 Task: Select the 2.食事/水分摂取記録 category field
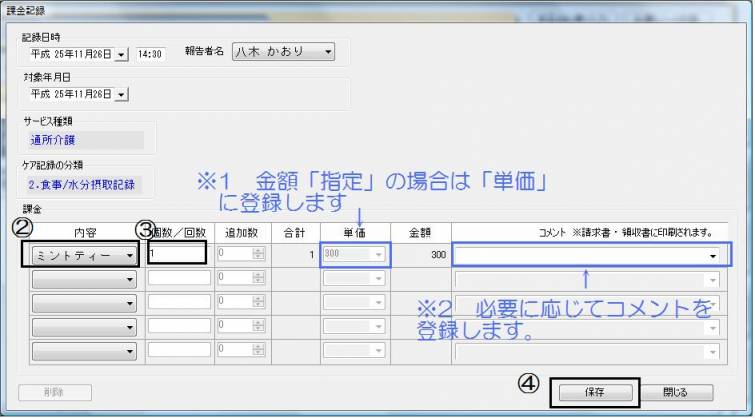coord(85,184)
